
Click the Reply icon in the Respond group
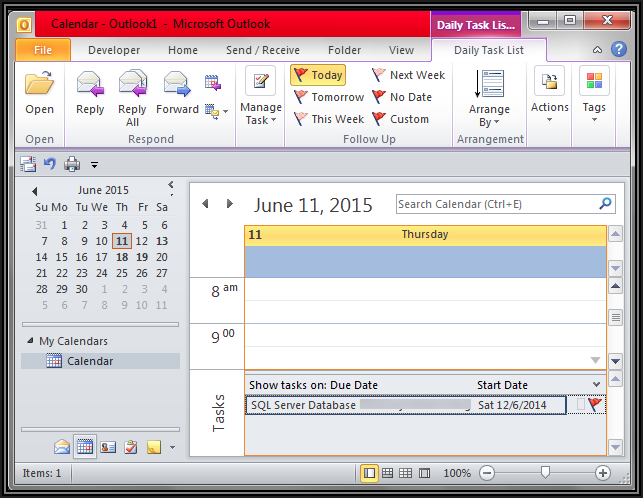[90, 84]
